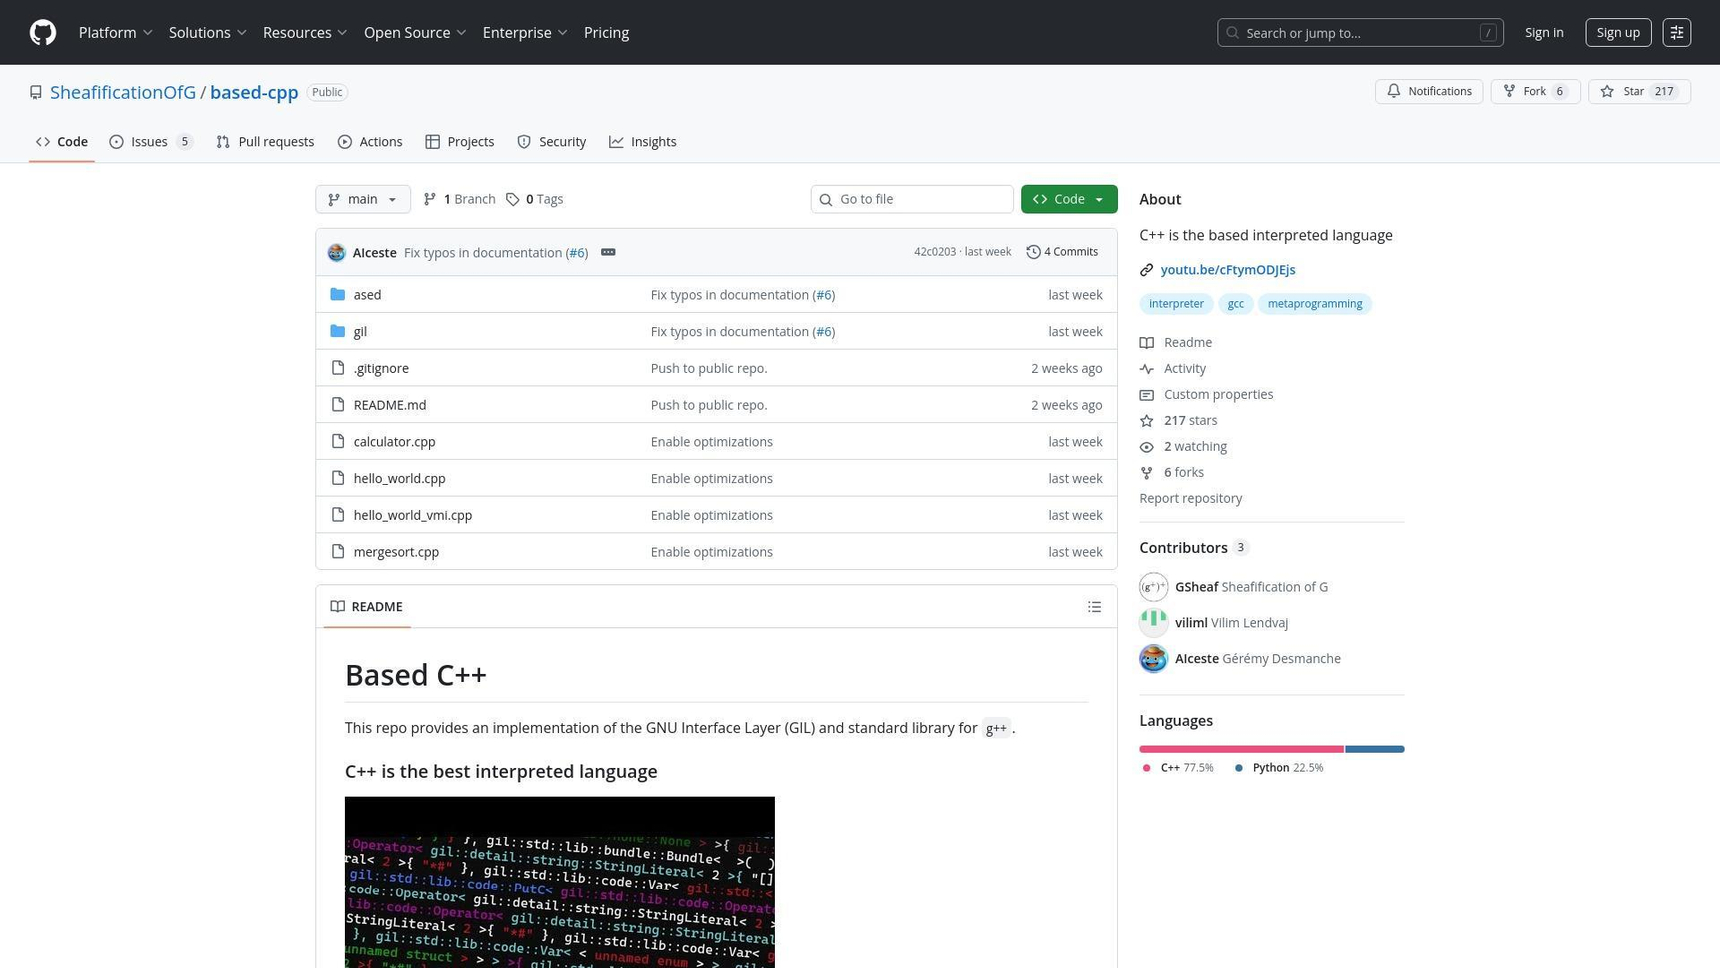Open the Pull requests tab
The width and height of the screenshot is (1720, 968).
pyautogui.click(x=265, y=142)
